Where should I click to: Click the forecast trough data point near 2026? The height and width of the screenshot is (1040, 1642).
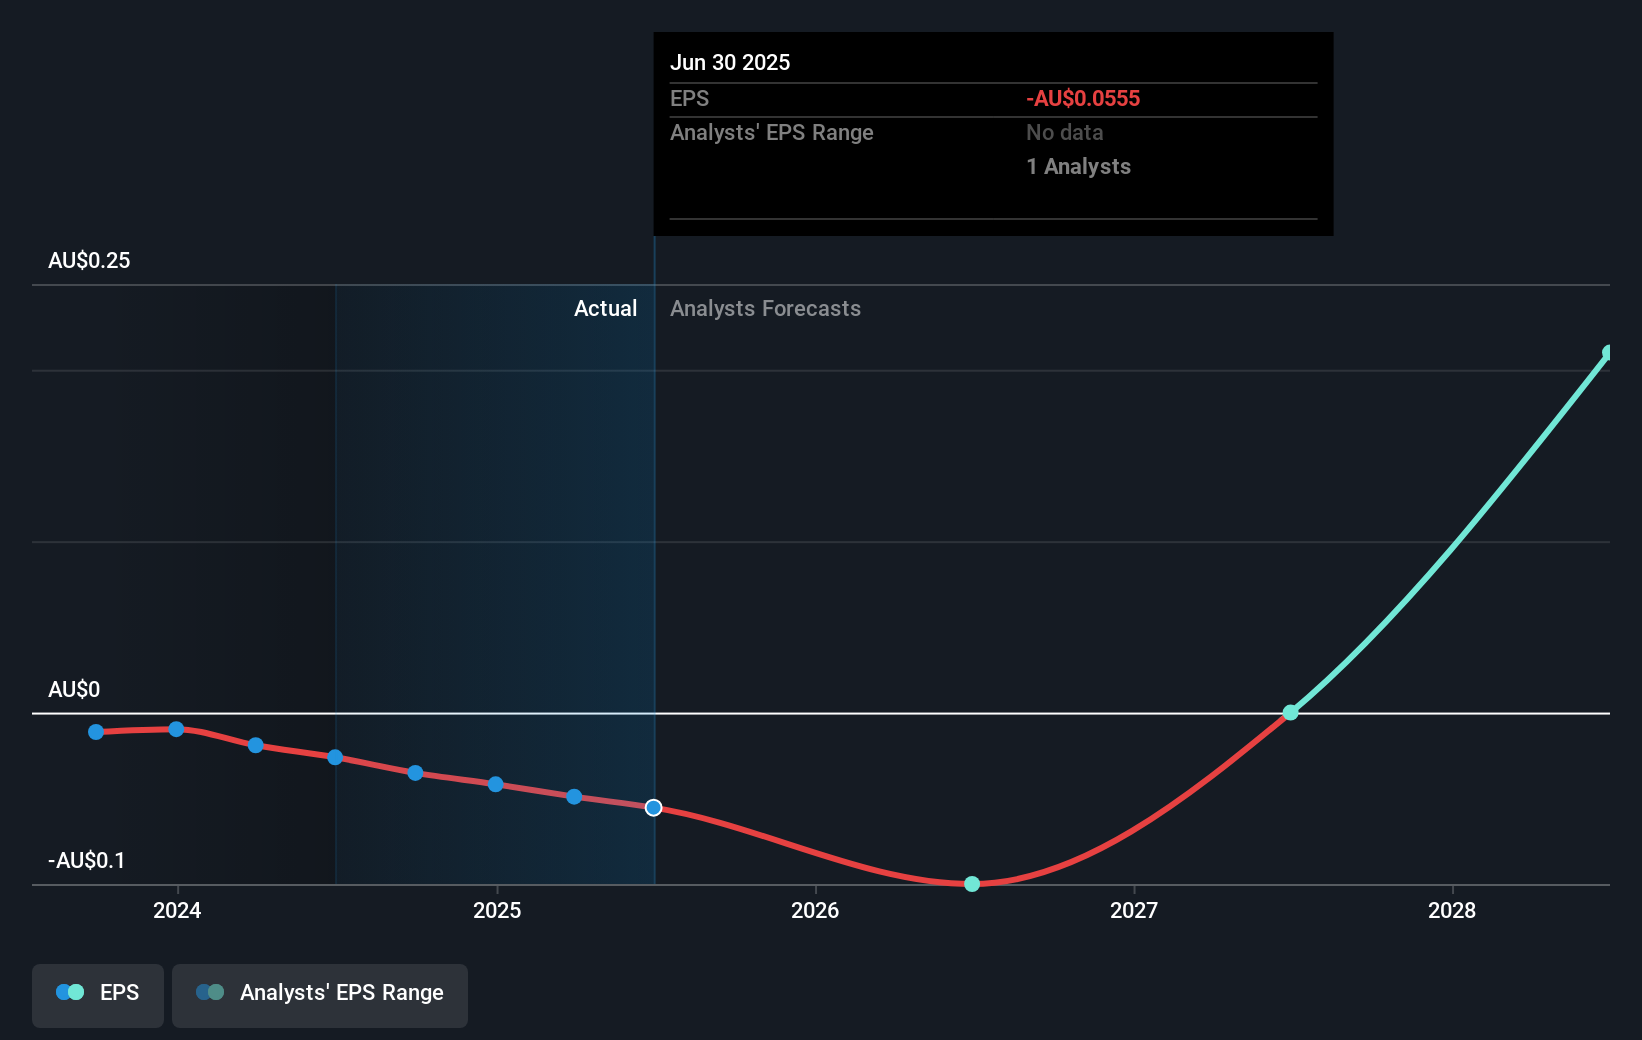(971, 884)
